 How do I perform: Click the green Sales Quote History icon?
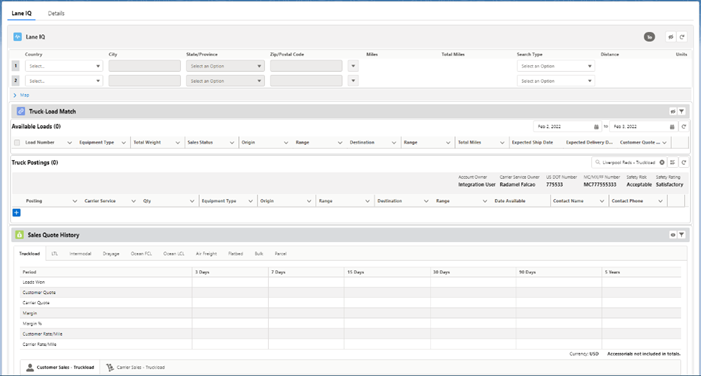[19, 235]
